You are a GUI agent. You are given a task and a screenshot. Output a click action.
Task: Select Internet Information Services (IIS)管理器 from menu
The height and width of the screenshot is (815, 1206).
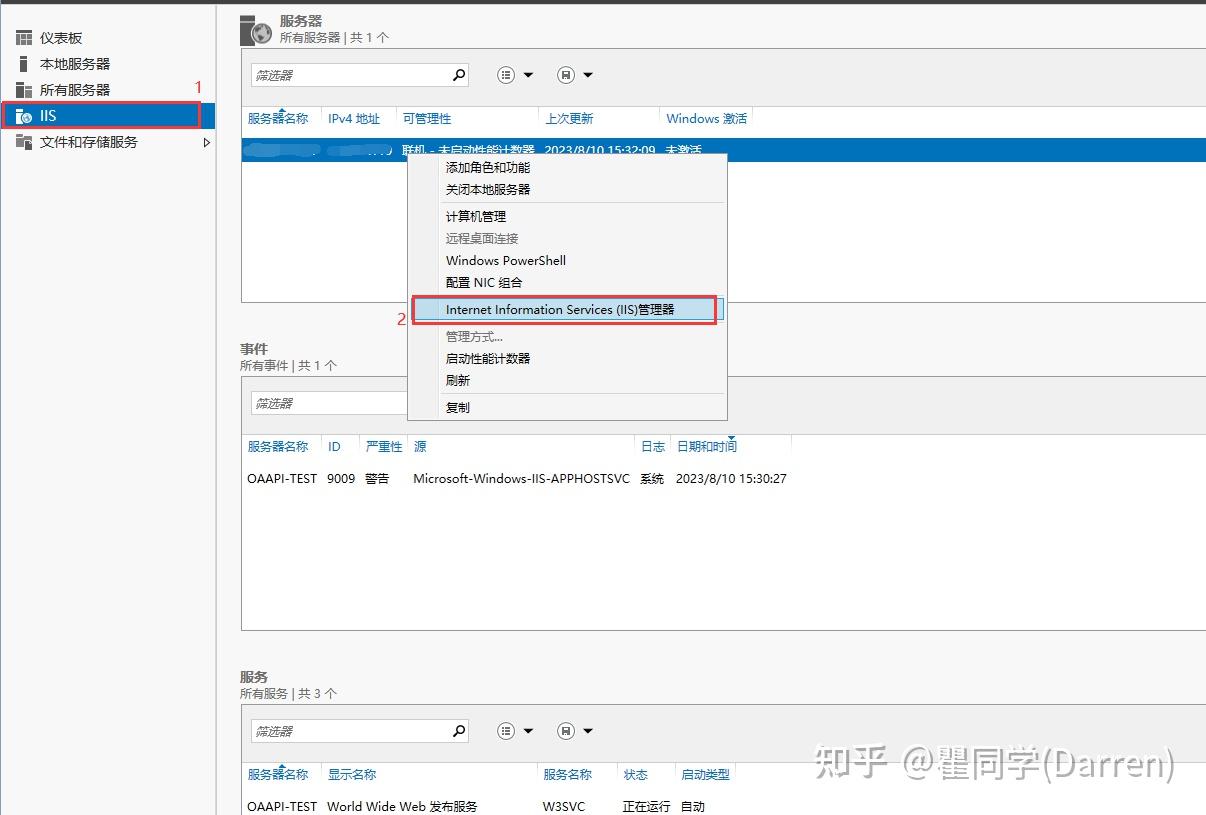pyautogui.click(x=563, y=309)
